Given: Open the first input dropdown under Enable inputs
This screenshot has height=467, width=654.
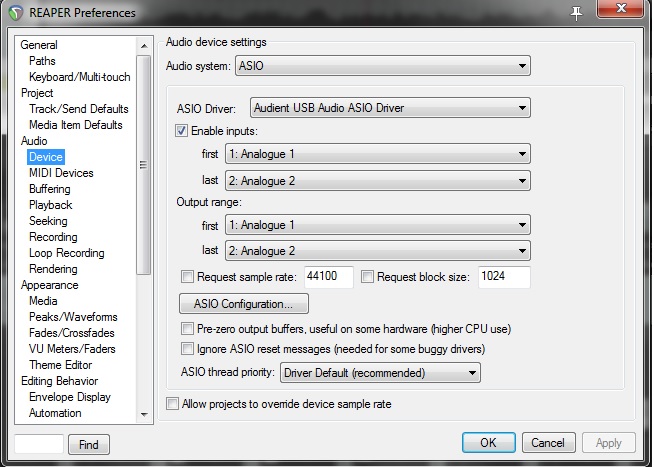Looking at the screenshot, I should point(378,154).
